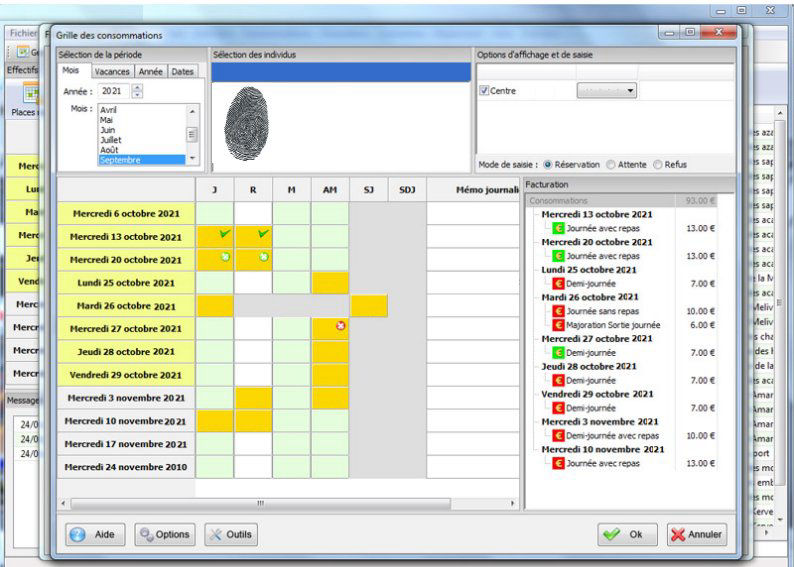Click the J column header

click(x=215, y=190)
